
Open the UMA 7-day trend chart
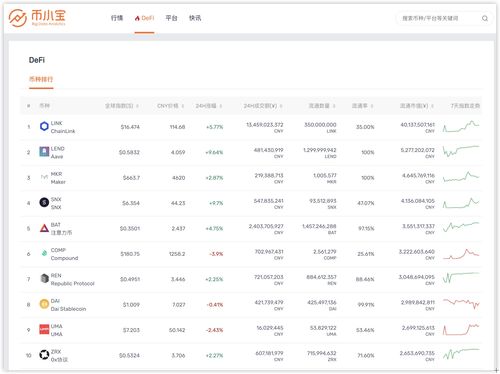pyautogui.click(x=461, y=329)
